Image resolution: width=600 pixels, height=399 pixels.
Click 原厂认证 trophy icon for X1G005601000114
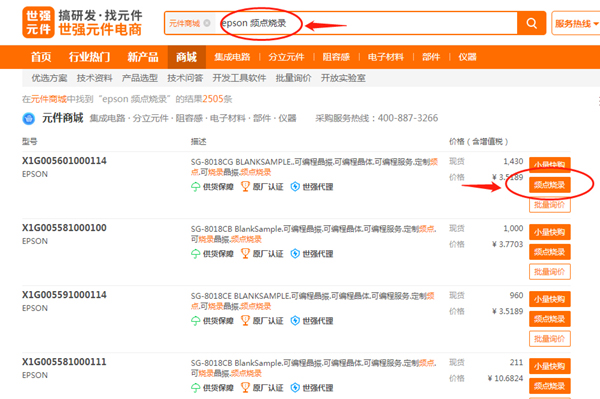tap(245, 187)
